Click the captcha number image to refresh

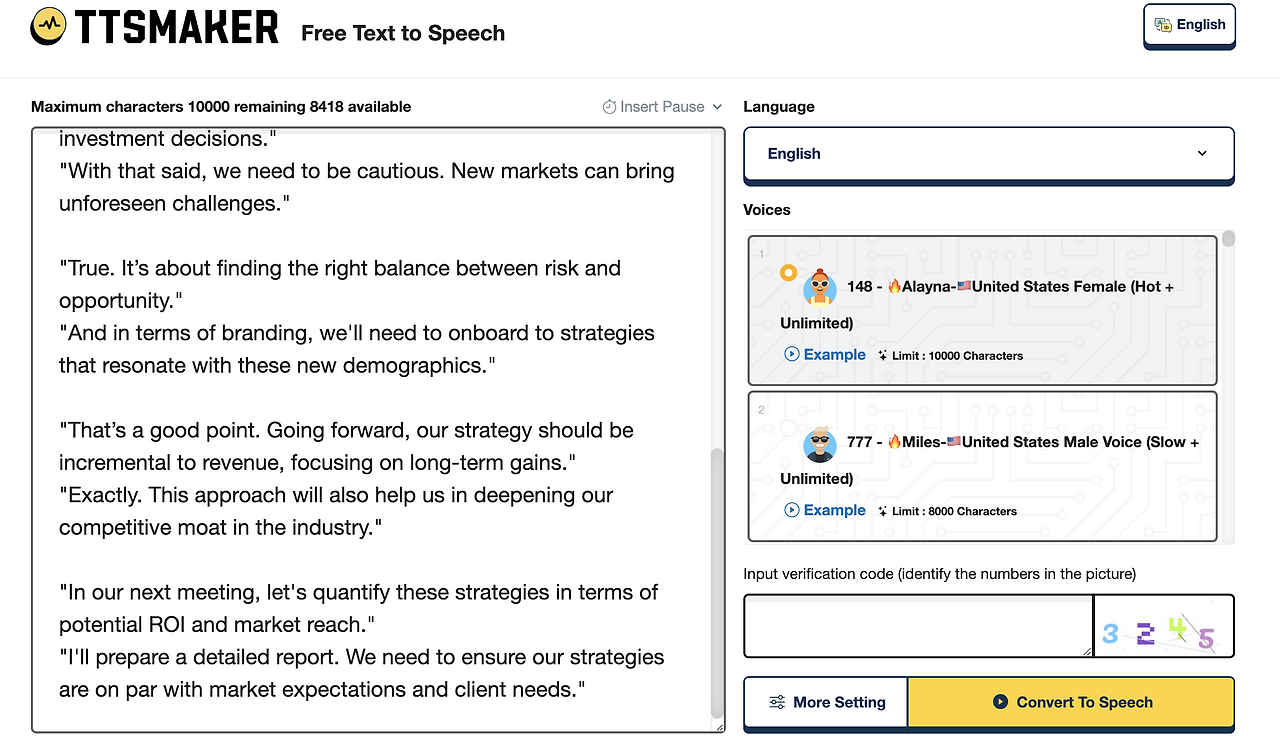1163,627
